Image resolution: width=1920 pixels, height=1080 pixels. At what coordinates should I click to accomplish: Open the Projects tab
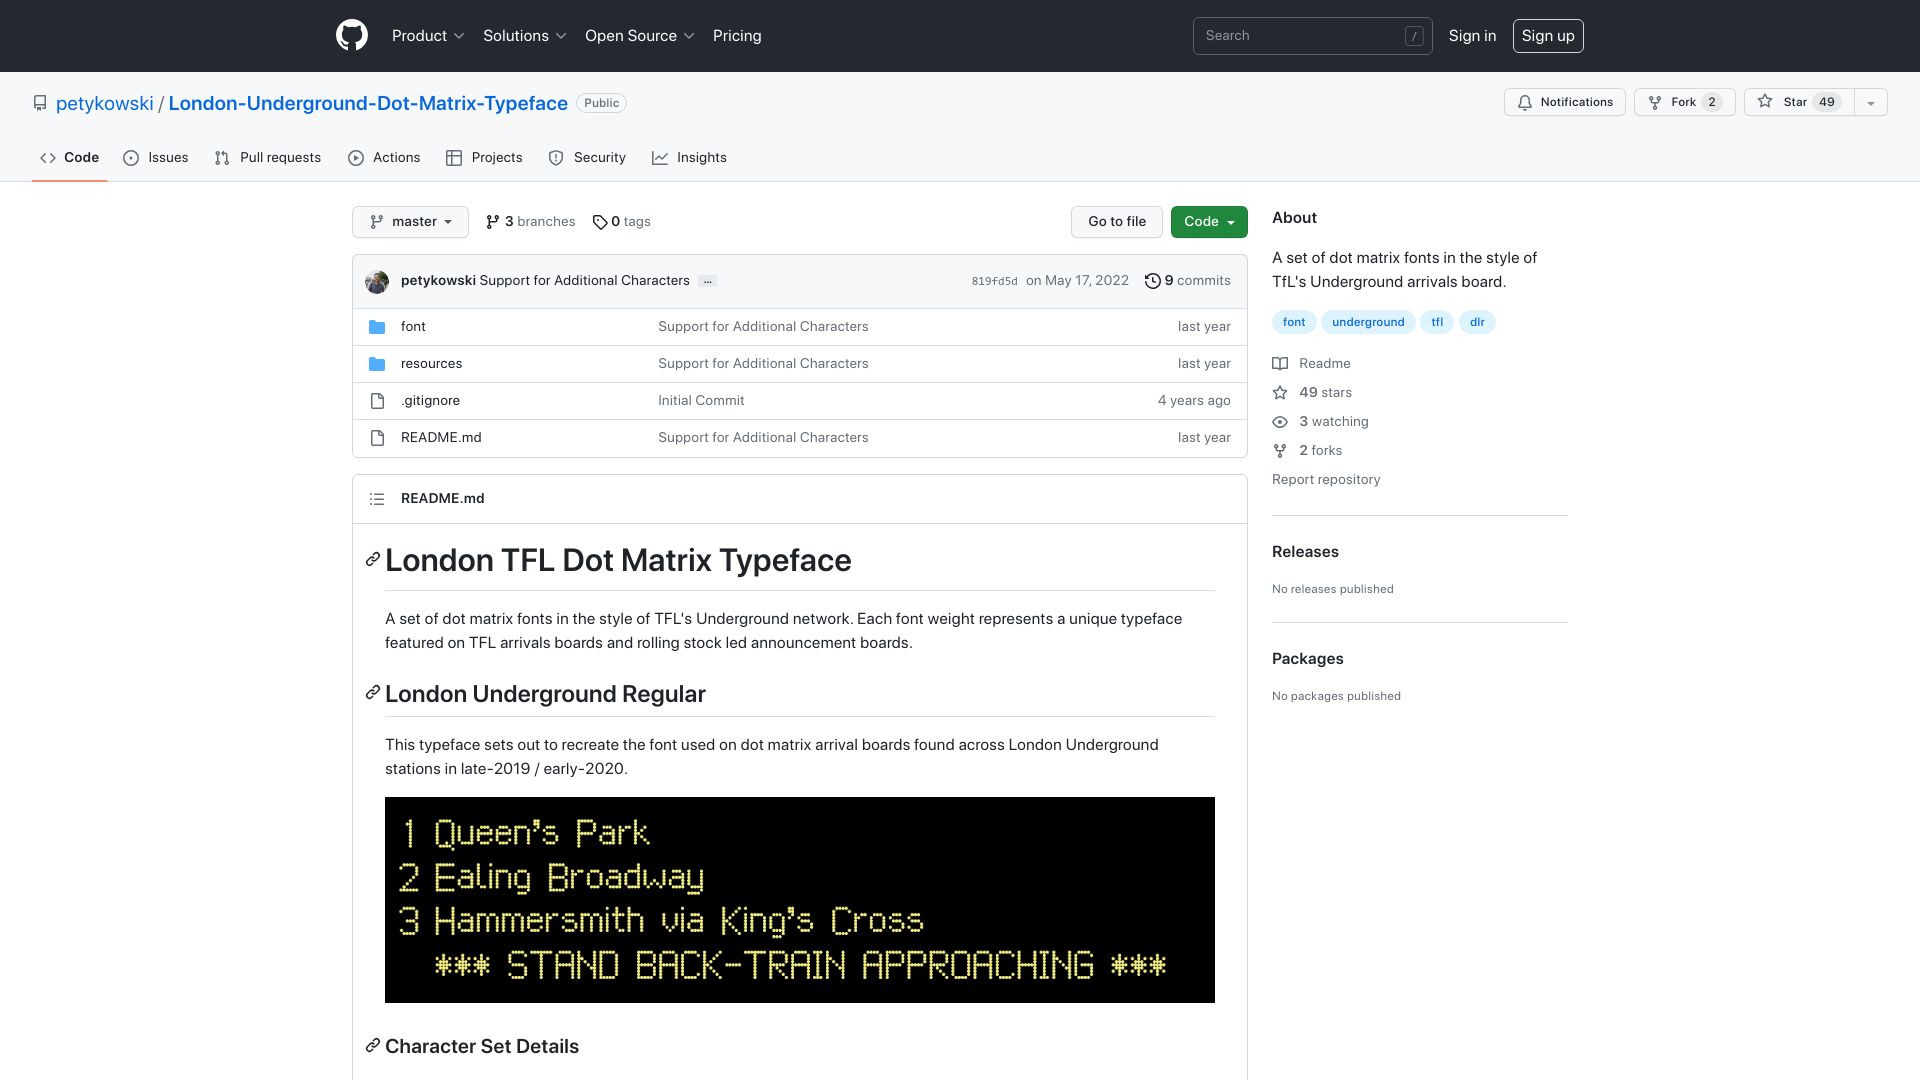(x=484, y=158)
